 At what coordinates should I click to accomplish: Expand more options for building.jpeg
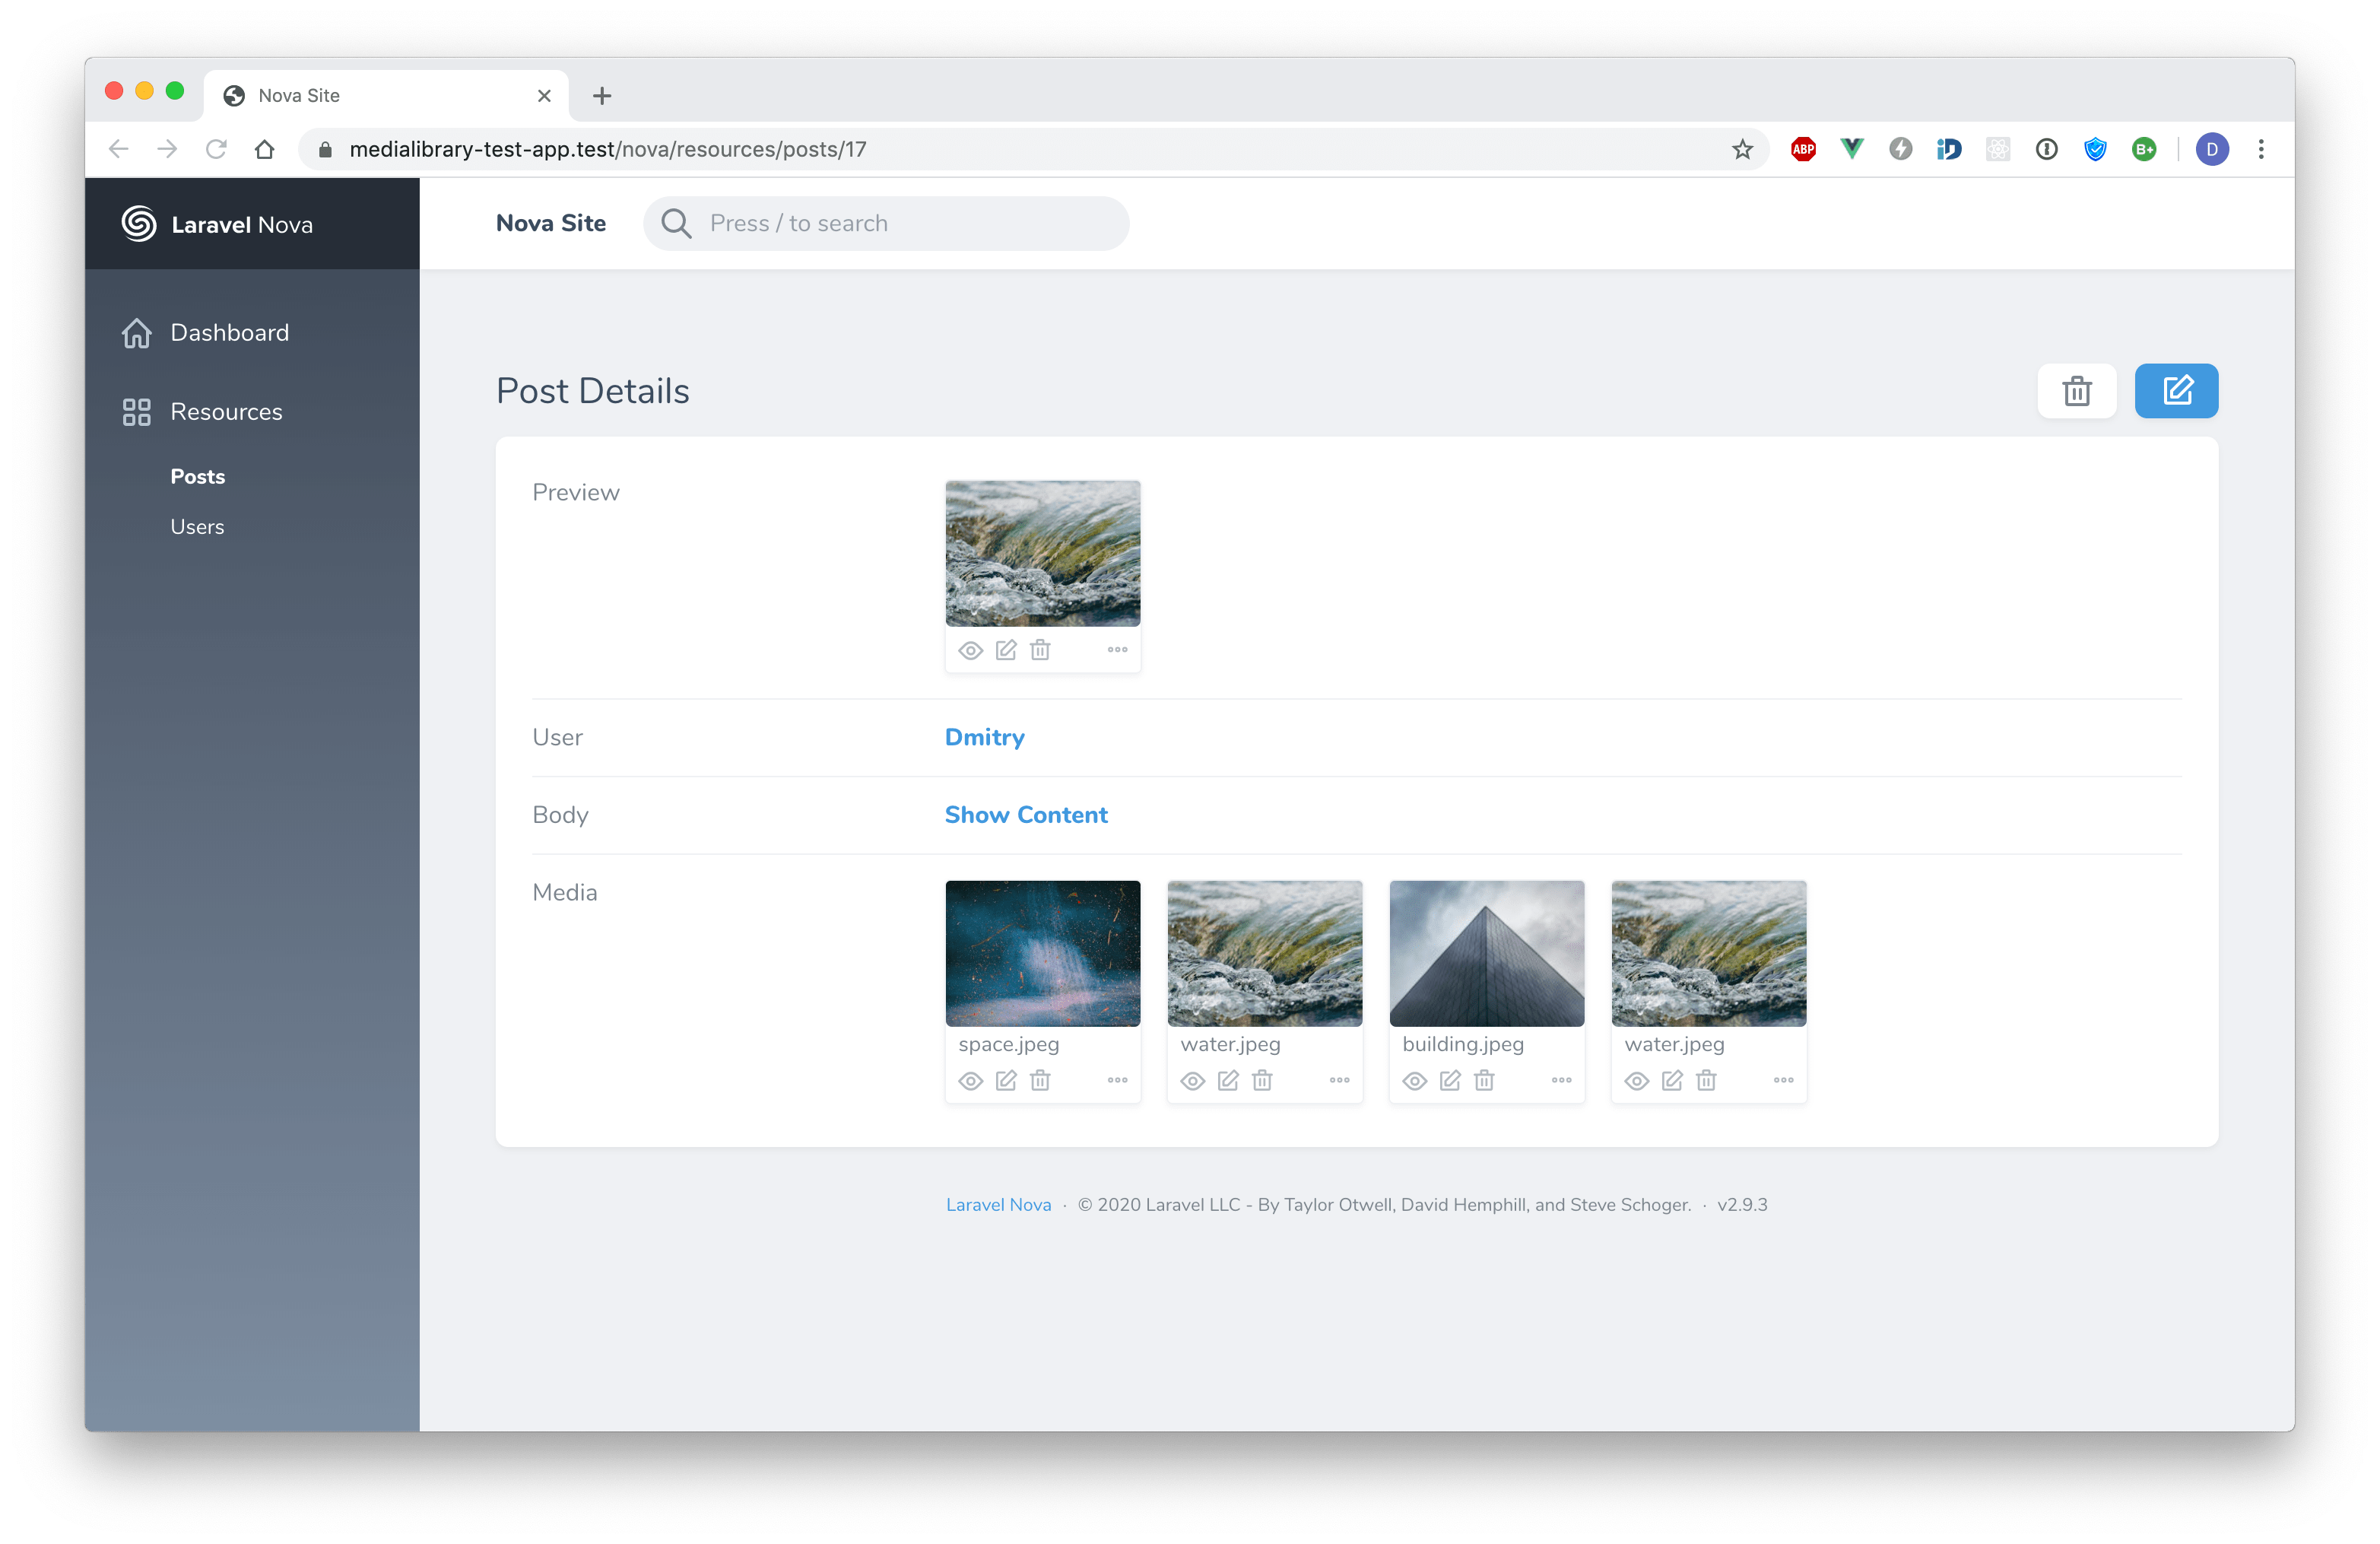pos(1561,1080)
